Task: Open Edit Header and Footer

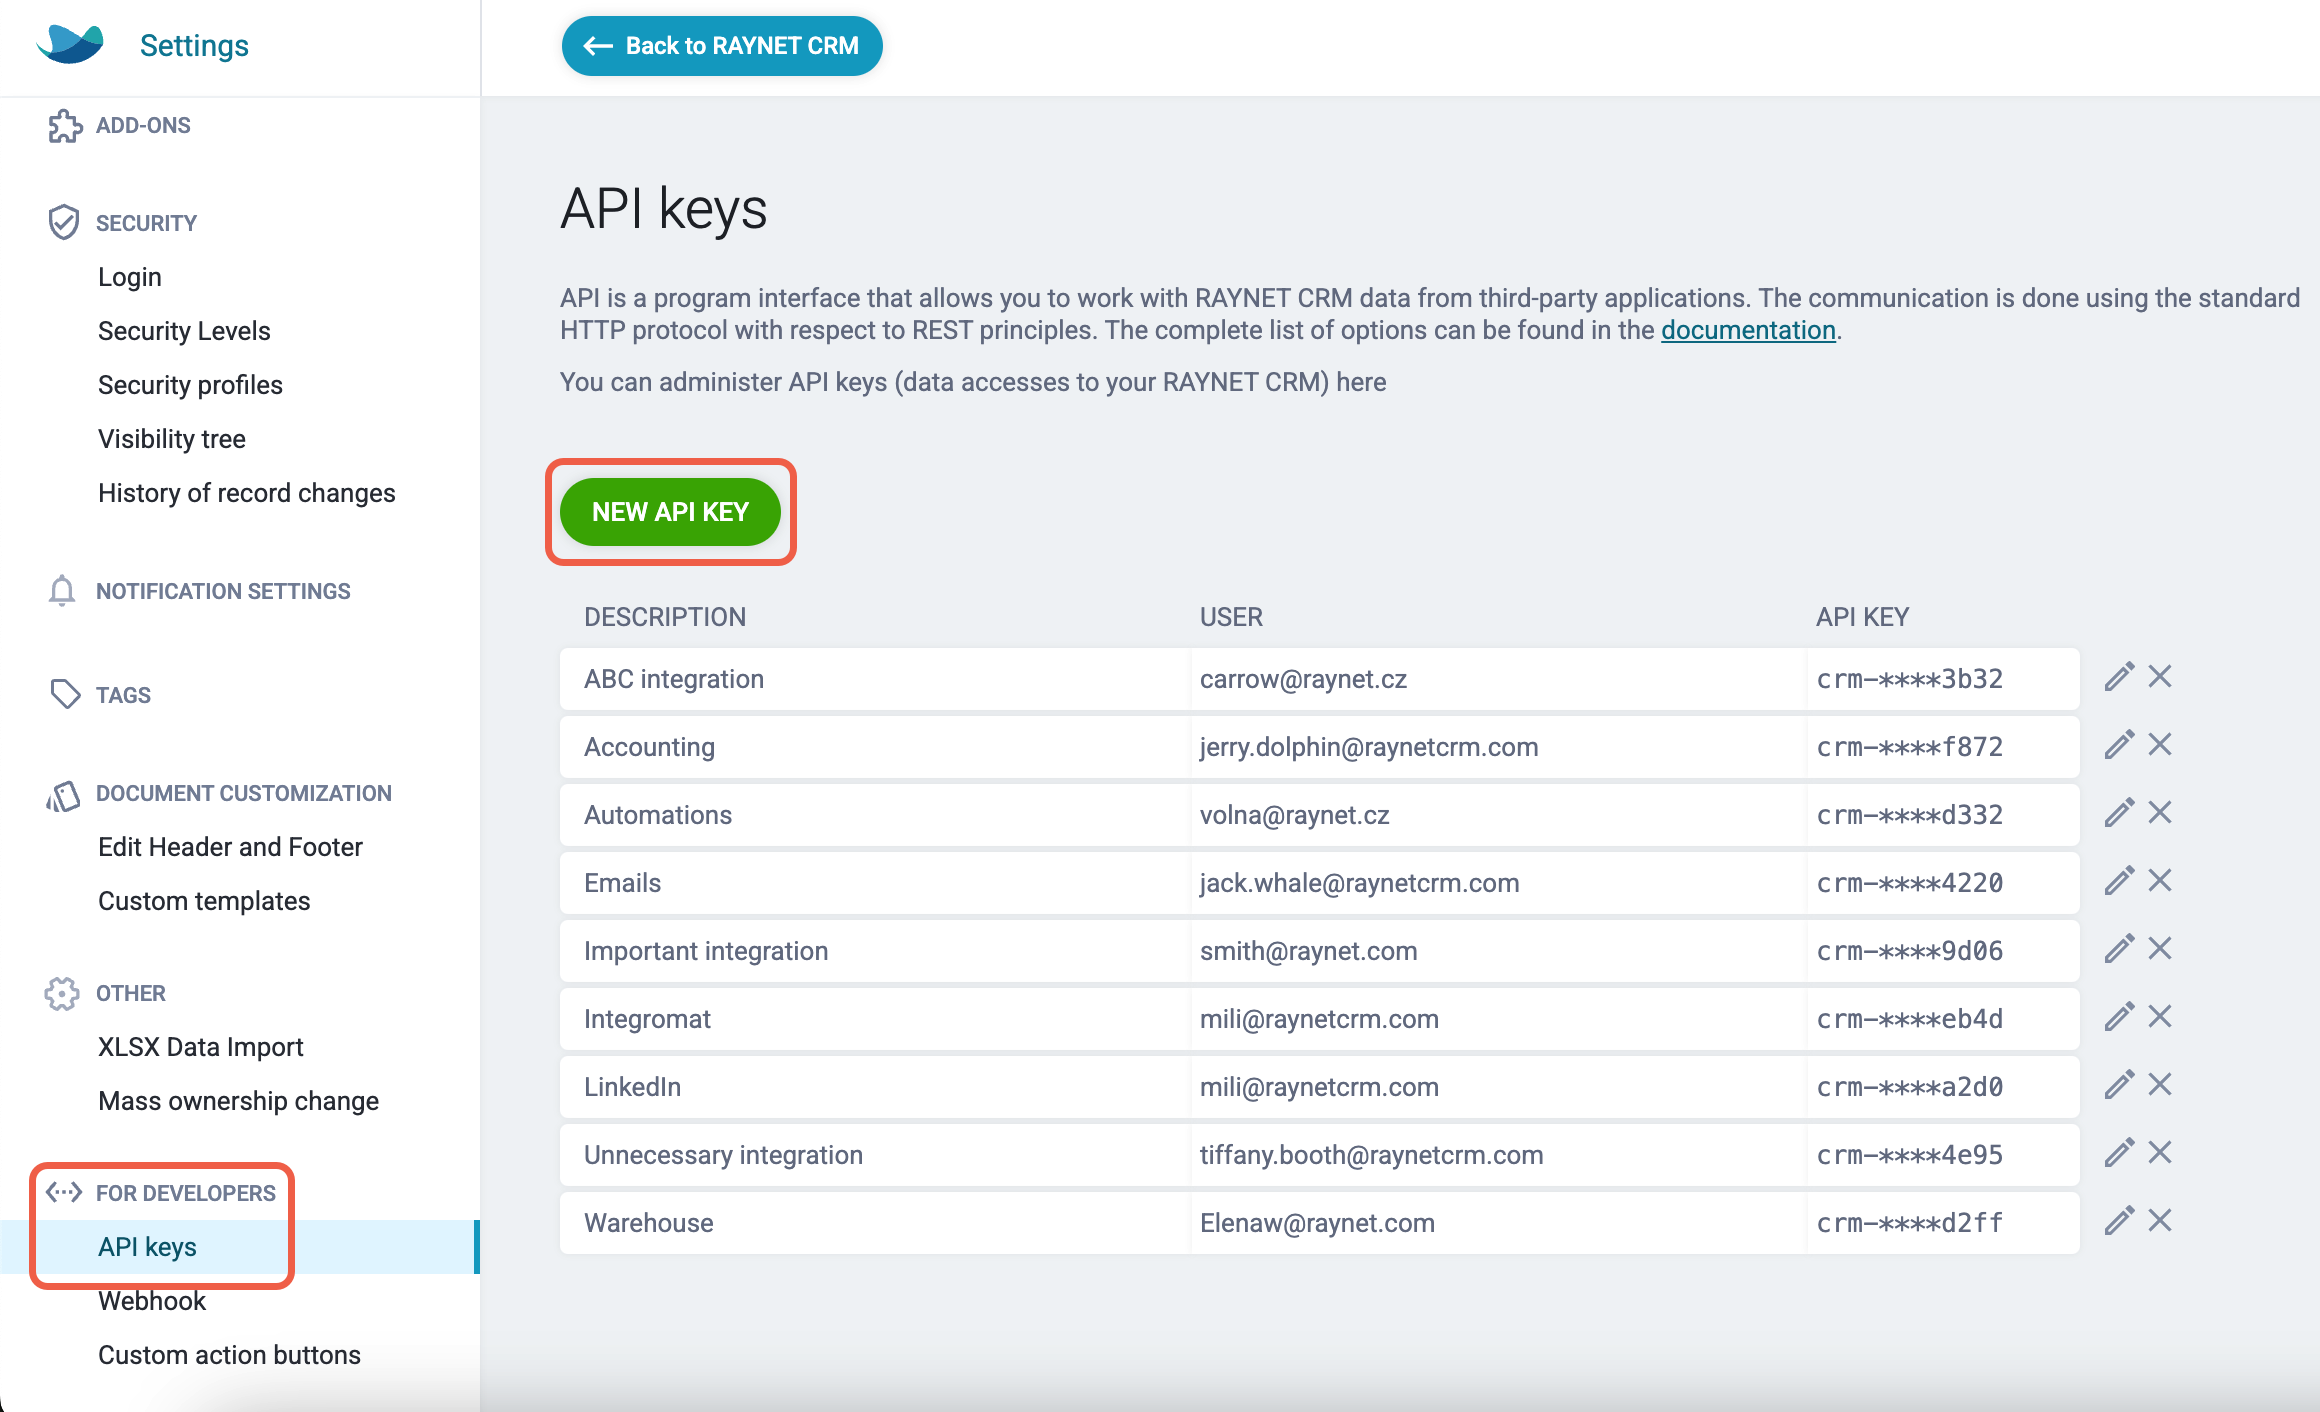Action: coord(230,847)
